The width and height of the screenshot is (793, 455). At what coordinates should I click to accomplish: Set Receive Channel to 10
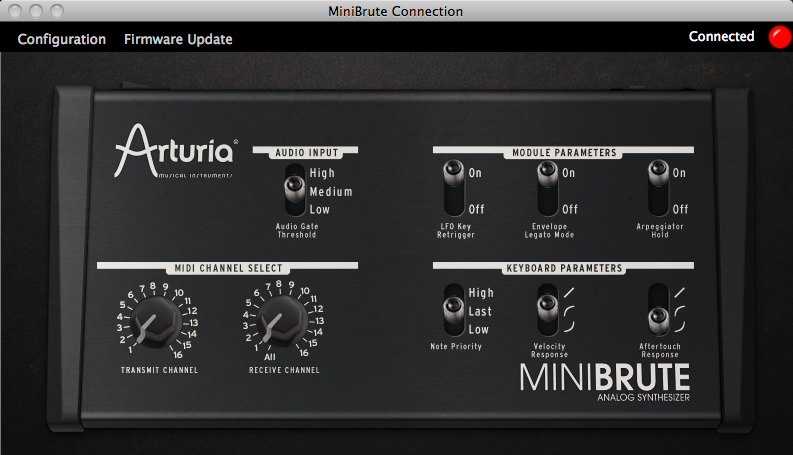(304, 291)
